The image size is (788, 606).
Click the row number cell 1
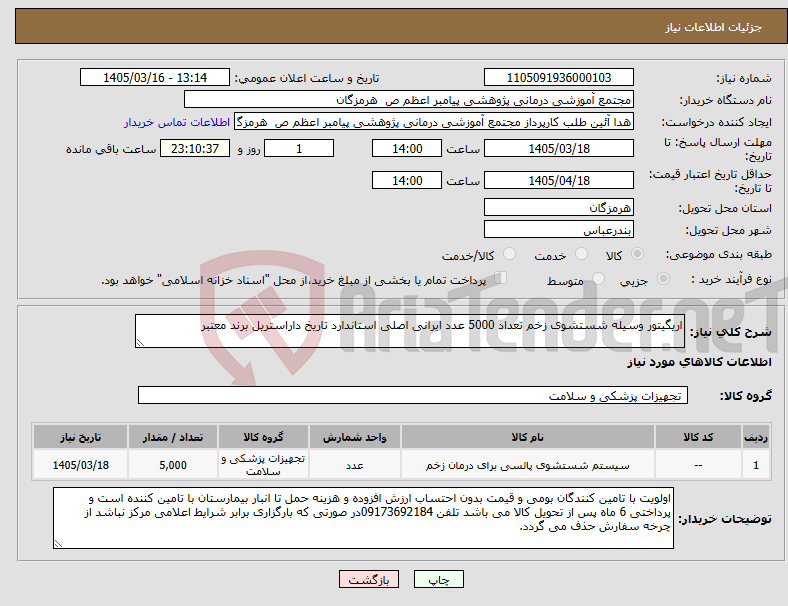click(x=755, y=465)
